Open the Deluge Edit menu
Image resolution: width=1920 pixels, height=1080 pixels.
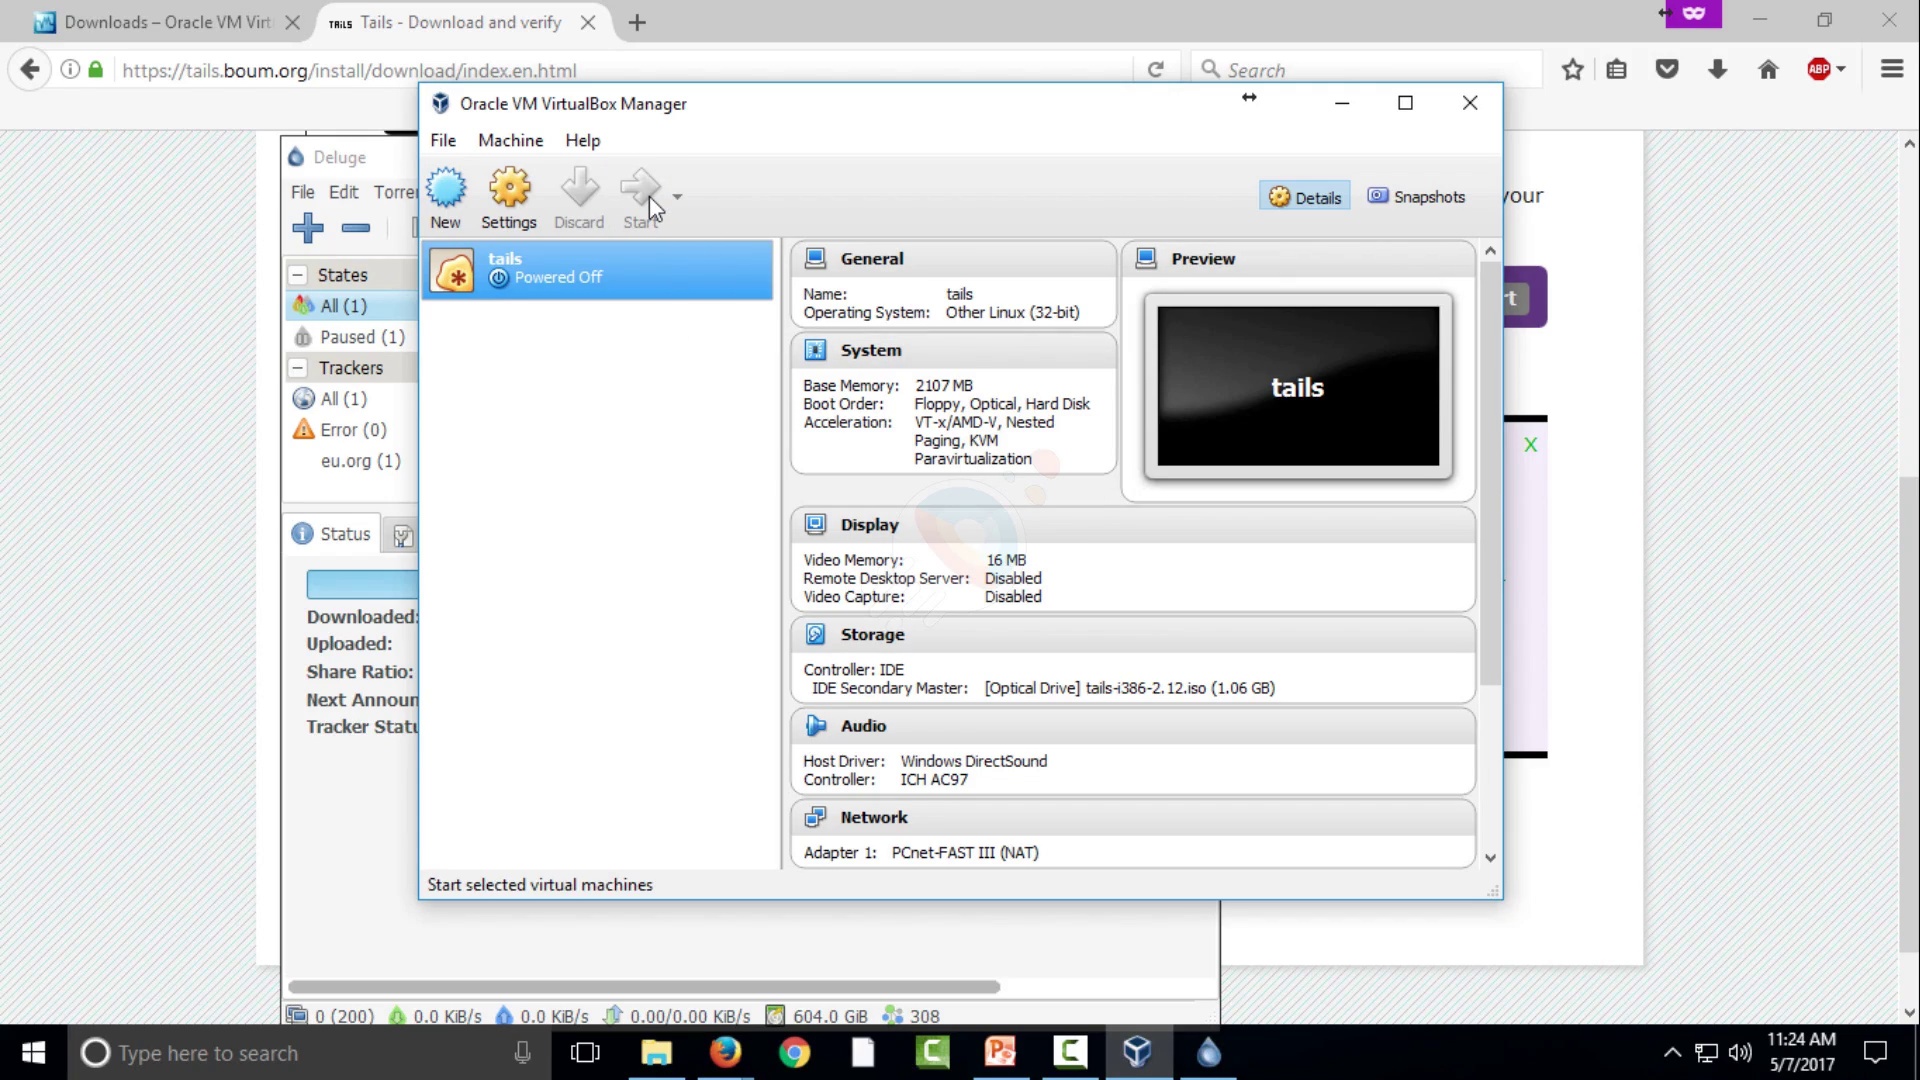click(x=343, y=192)
